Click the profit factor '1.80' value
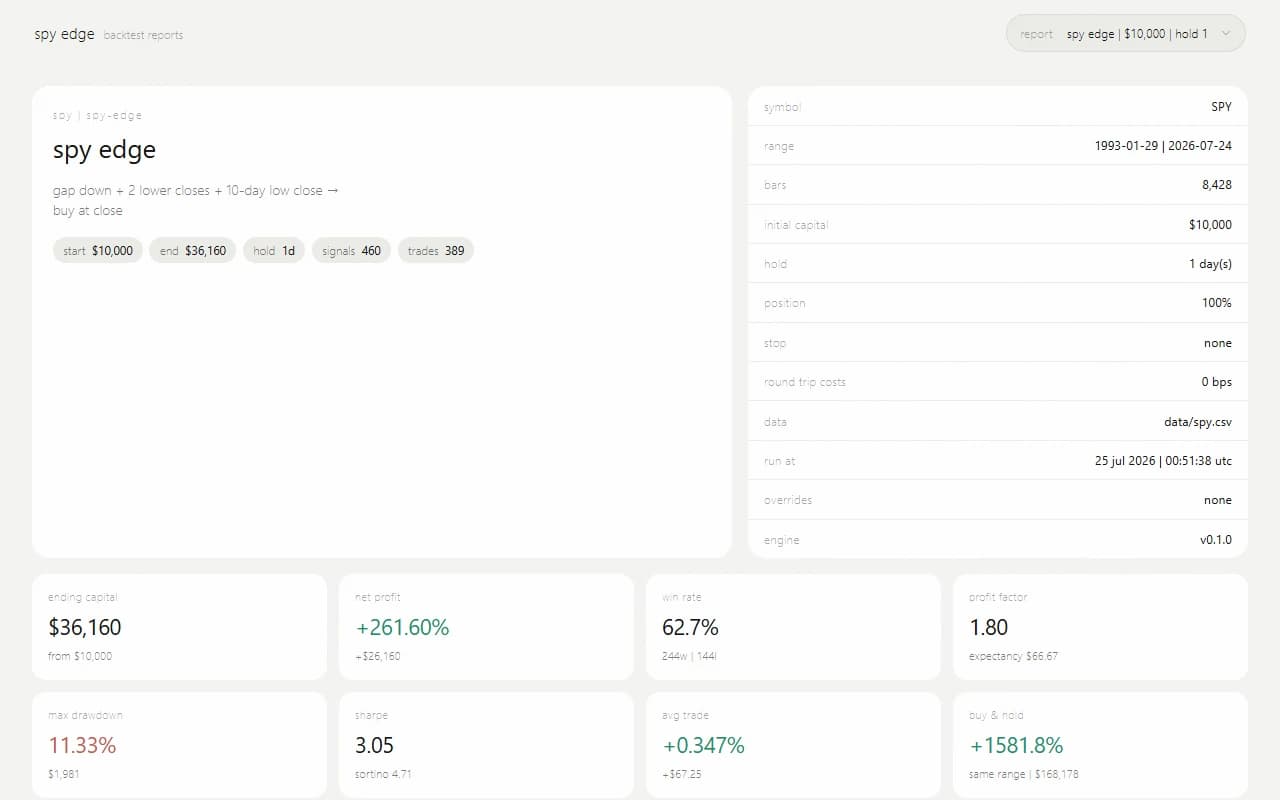This screenshot has width=1280, height=800. tap(988, 627)
